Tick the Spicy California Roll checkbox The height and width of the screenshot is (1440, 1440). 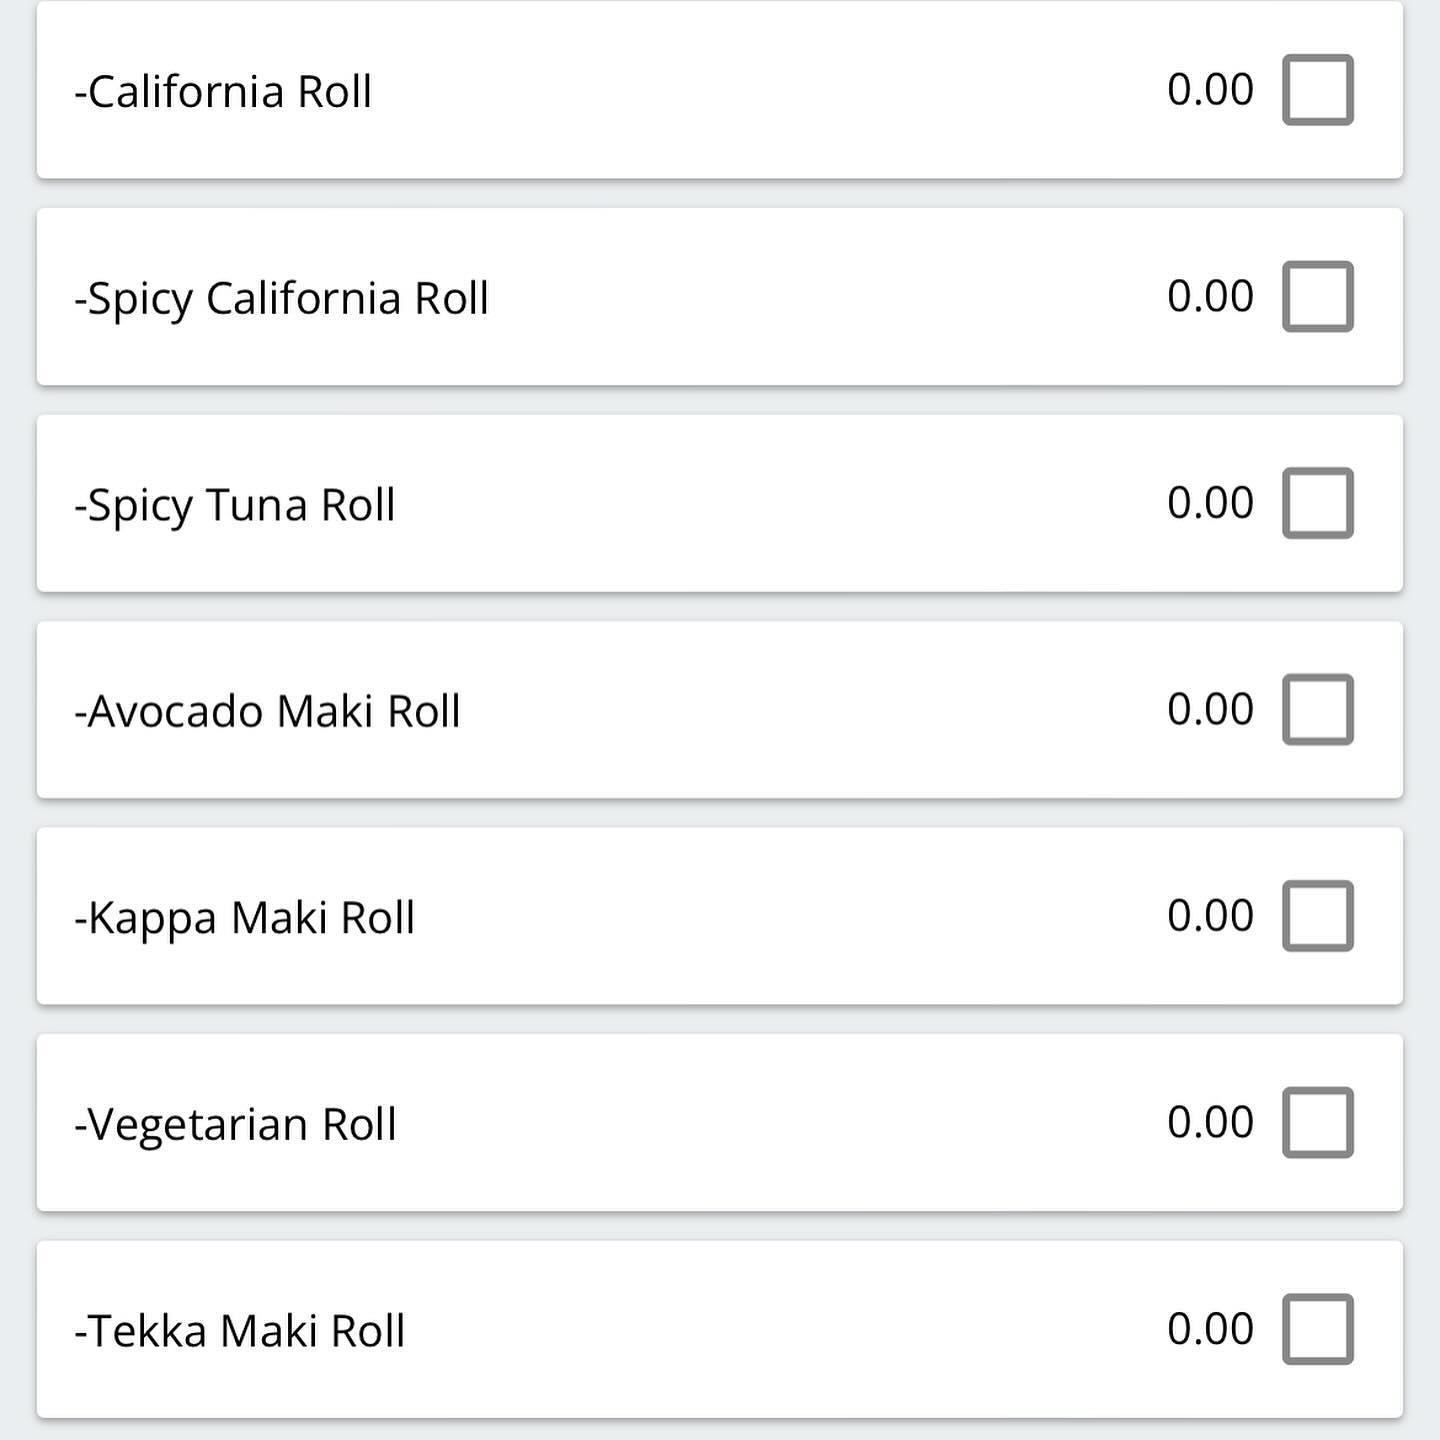(1318, 297)
